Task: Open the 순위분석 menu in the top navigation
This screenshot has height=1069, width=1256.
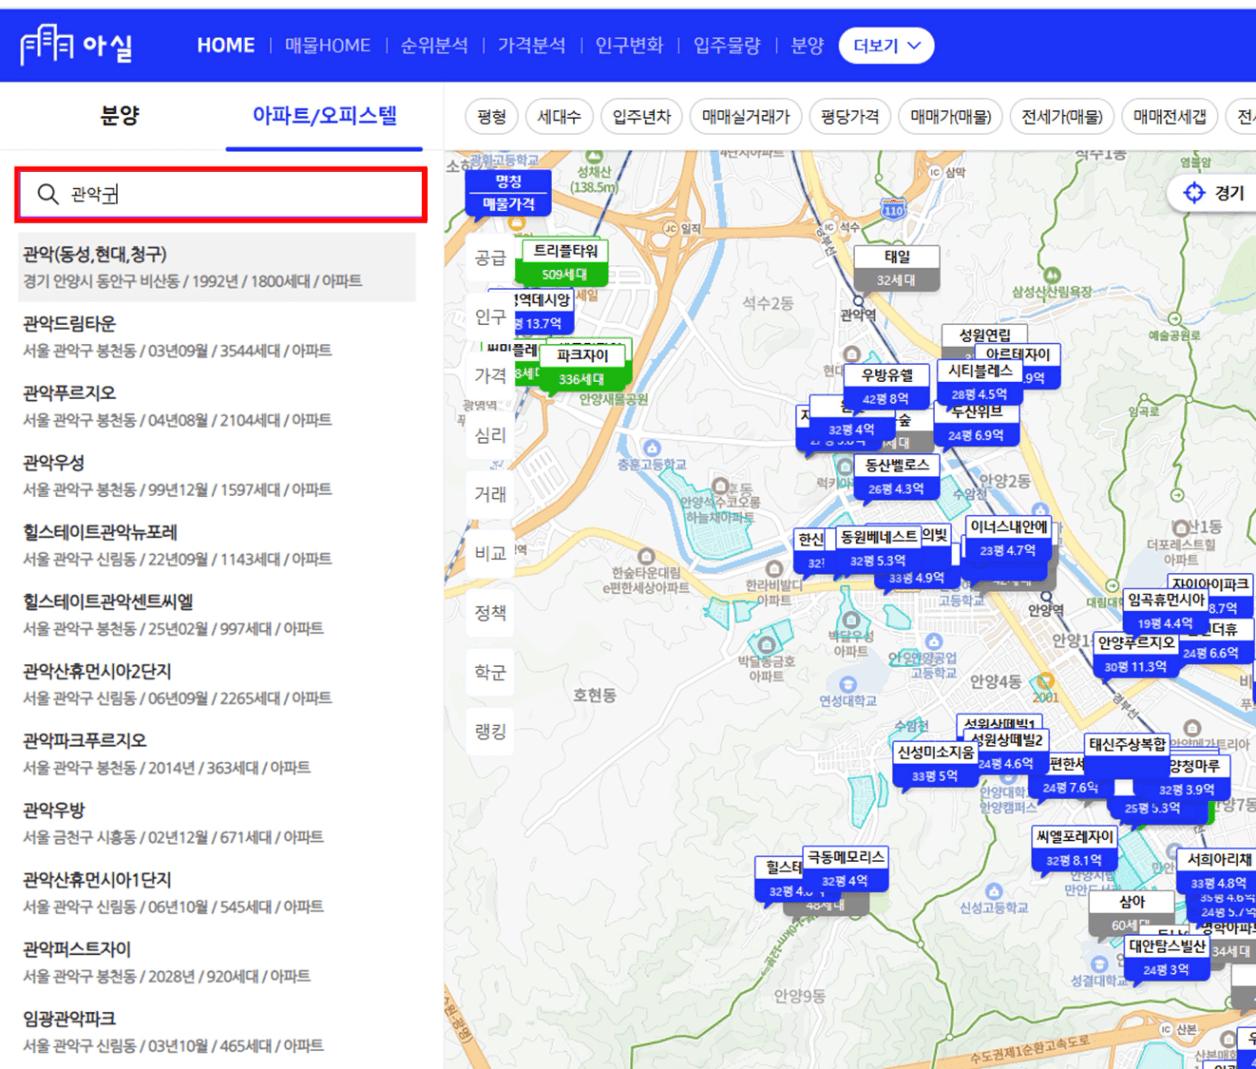Action: 434,46
